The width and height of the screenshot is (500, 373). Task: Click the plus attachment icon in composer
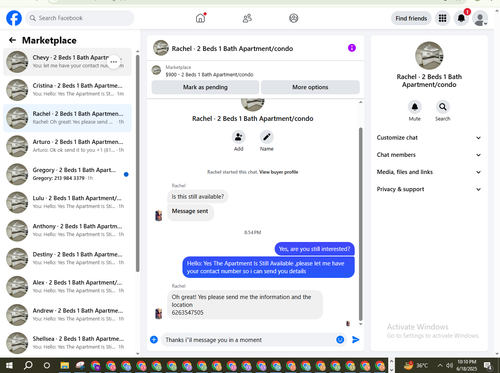pyautogui.click(x=154, y=340)
